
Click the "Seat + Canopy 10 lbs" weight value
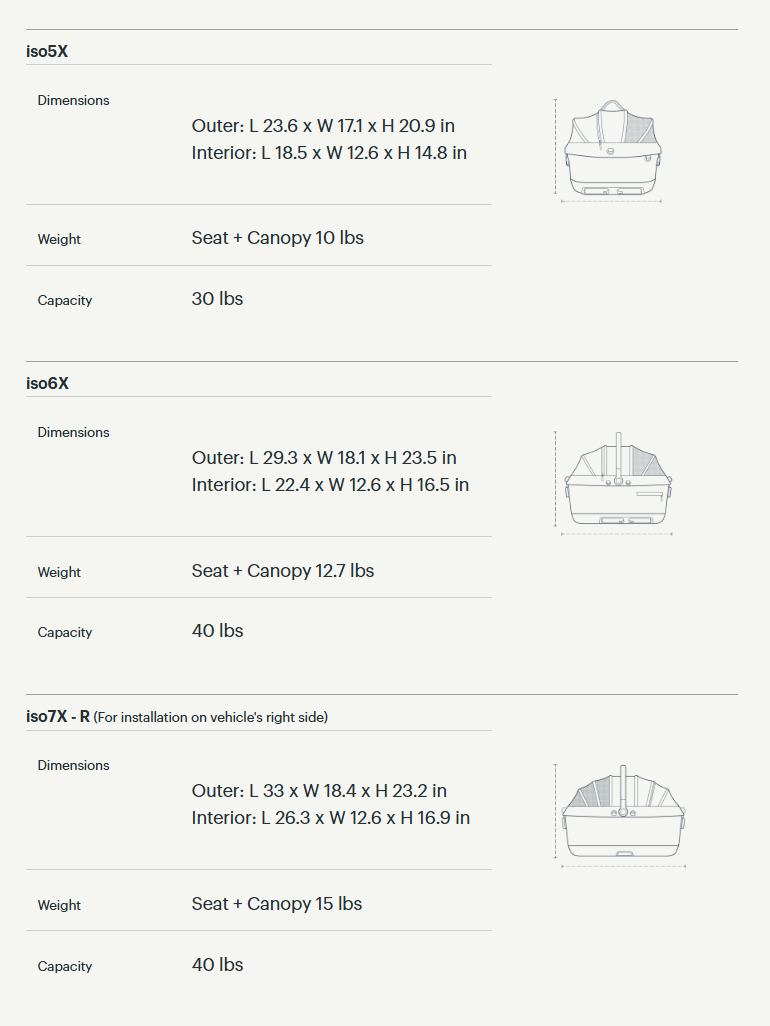(277, 238)
